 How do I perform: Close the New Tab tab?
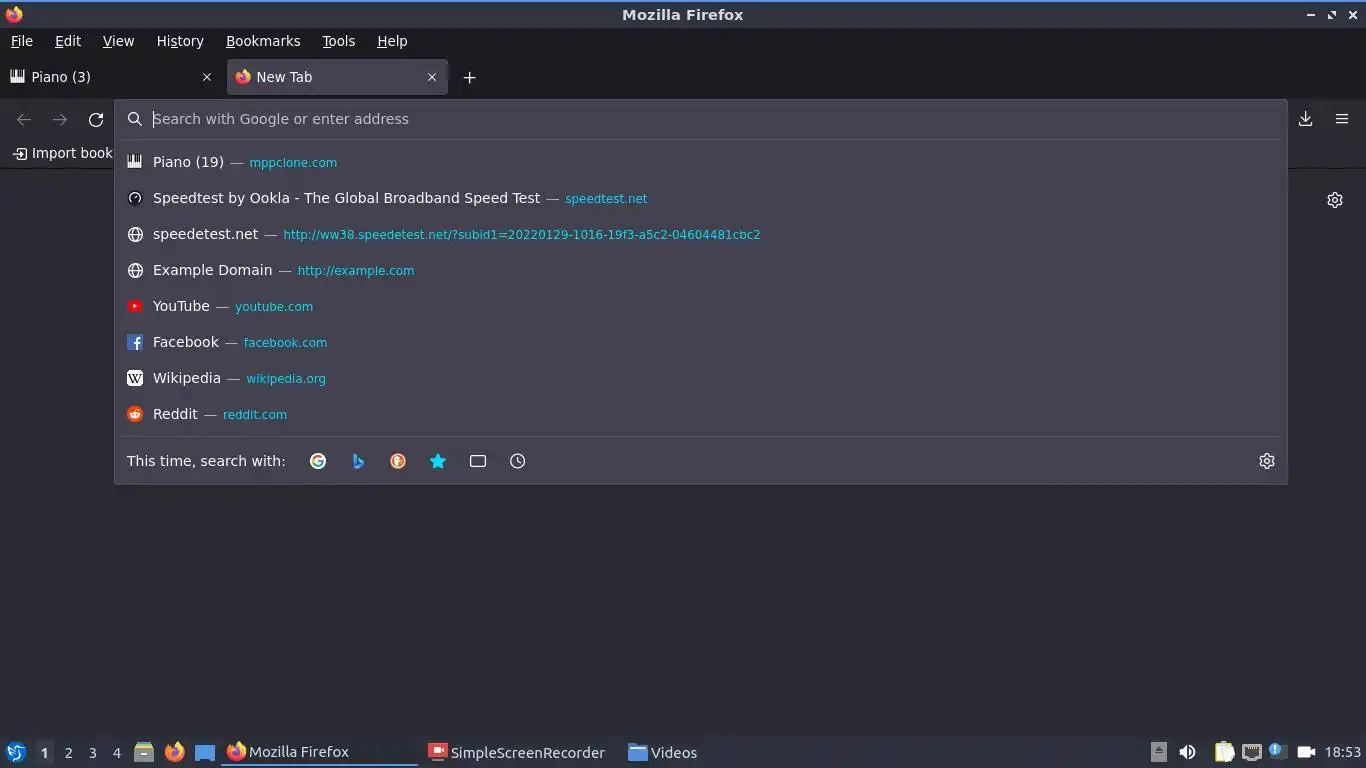coord(432,77)
